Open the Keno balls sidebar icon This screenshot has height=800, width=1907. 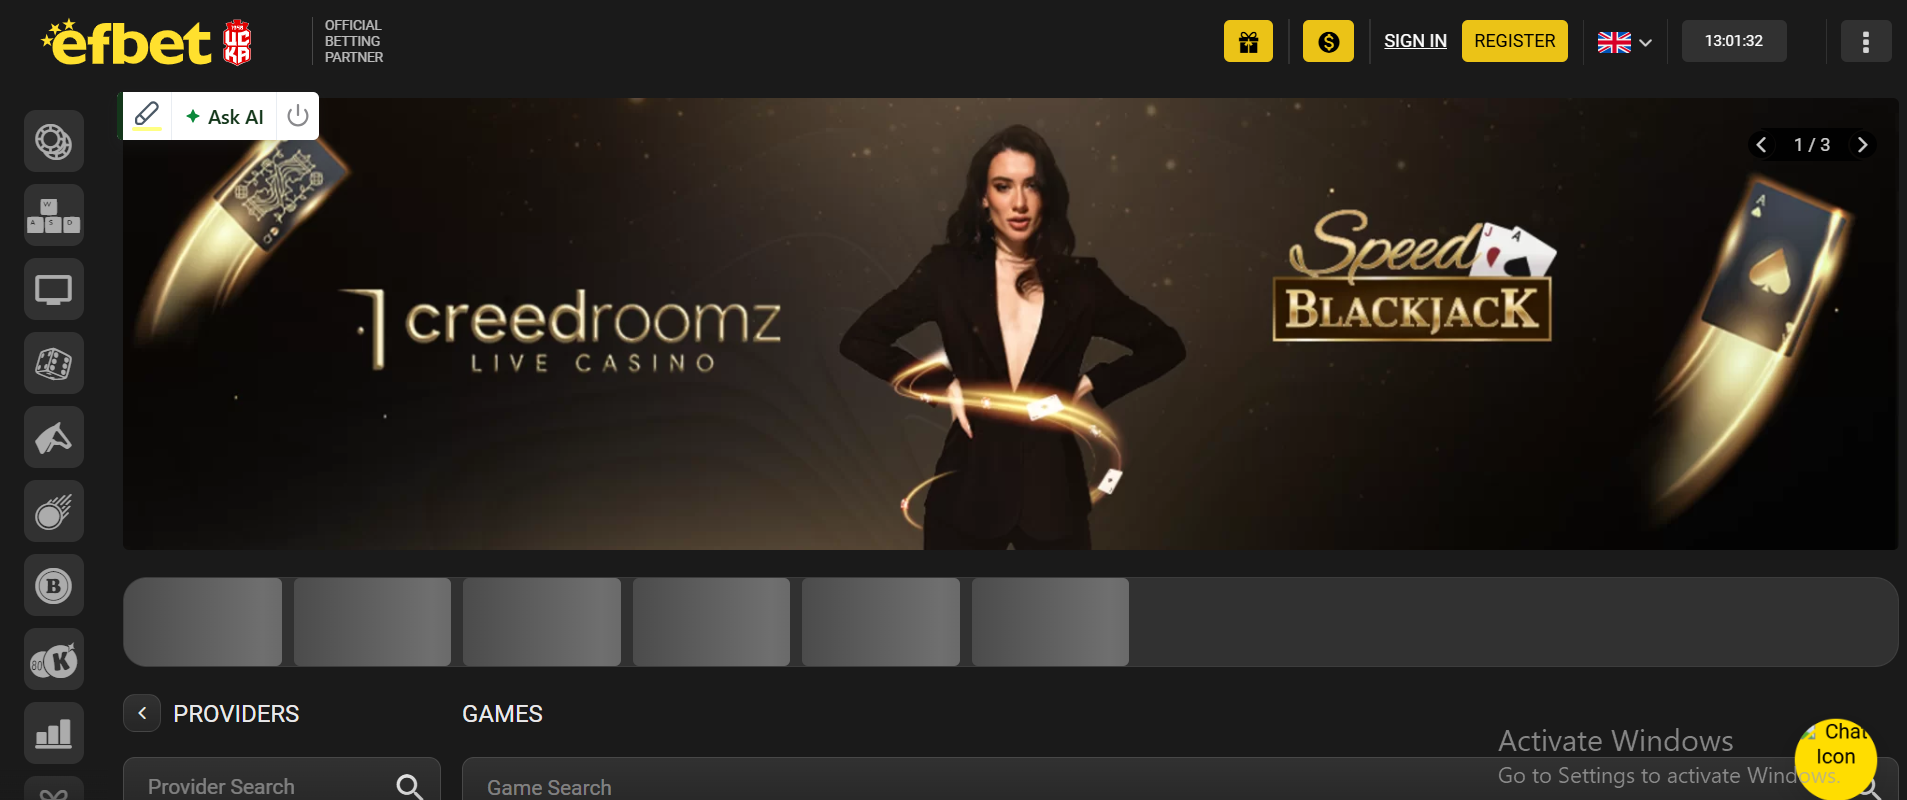point(54,659)
